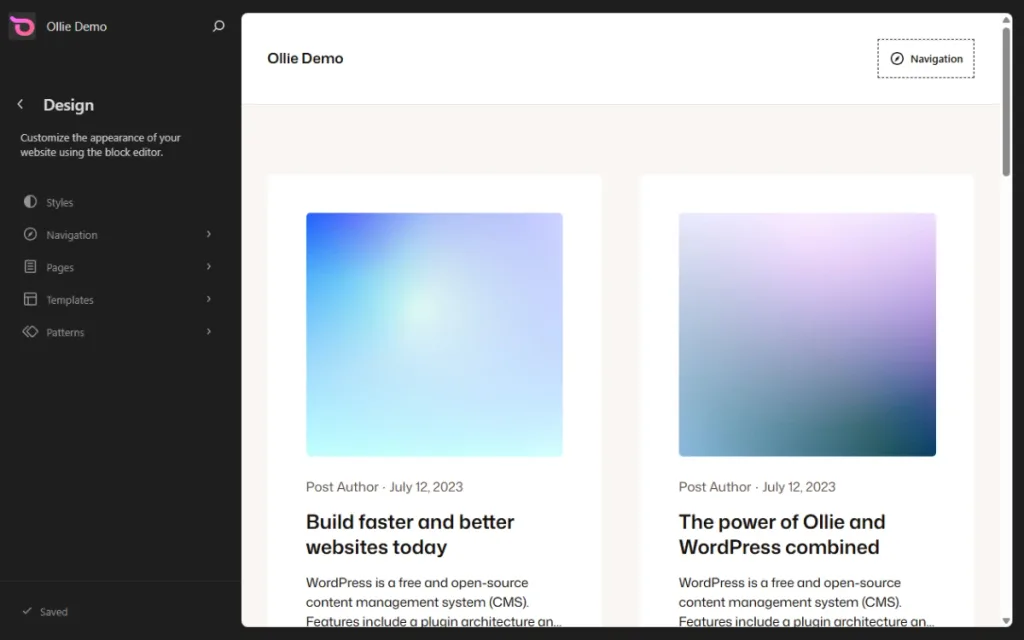Go back using the arrow beside Design

click(x=20, y=104)
